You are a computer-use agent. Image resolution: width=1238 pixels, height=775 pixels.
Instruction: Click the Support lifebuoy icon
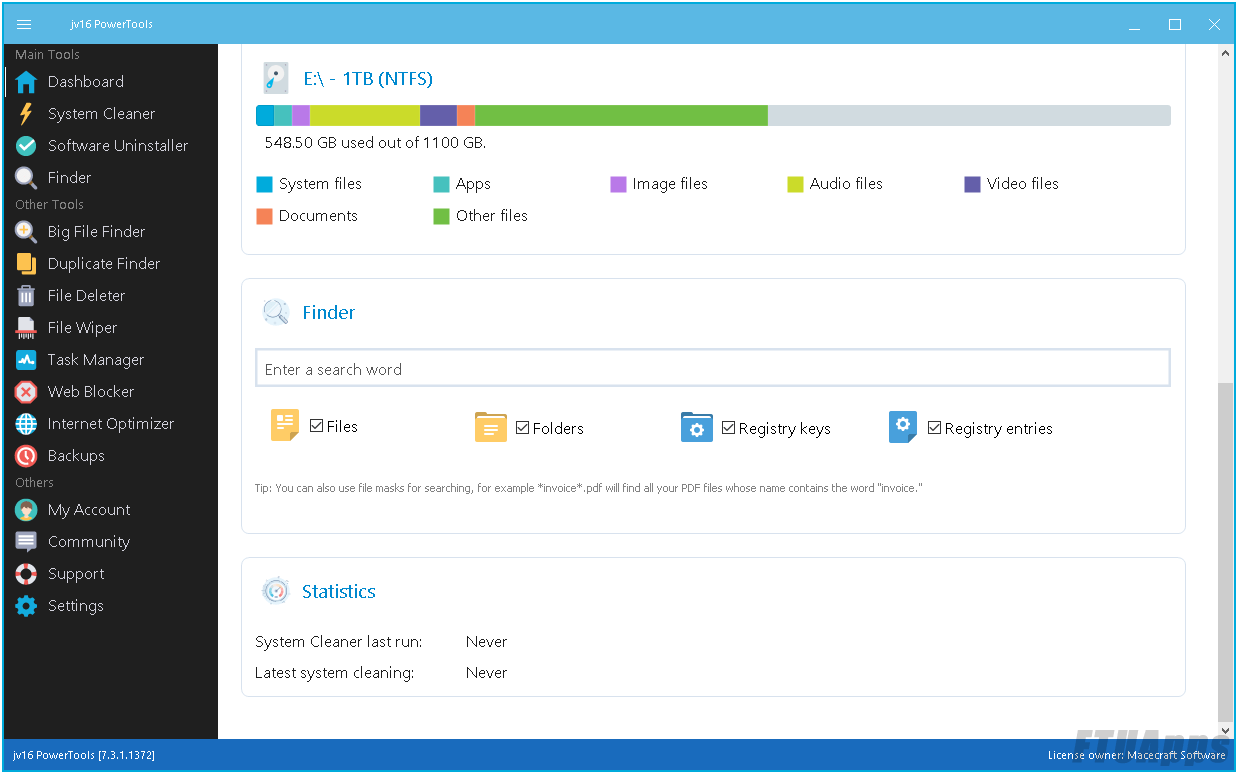click(26, 574)
